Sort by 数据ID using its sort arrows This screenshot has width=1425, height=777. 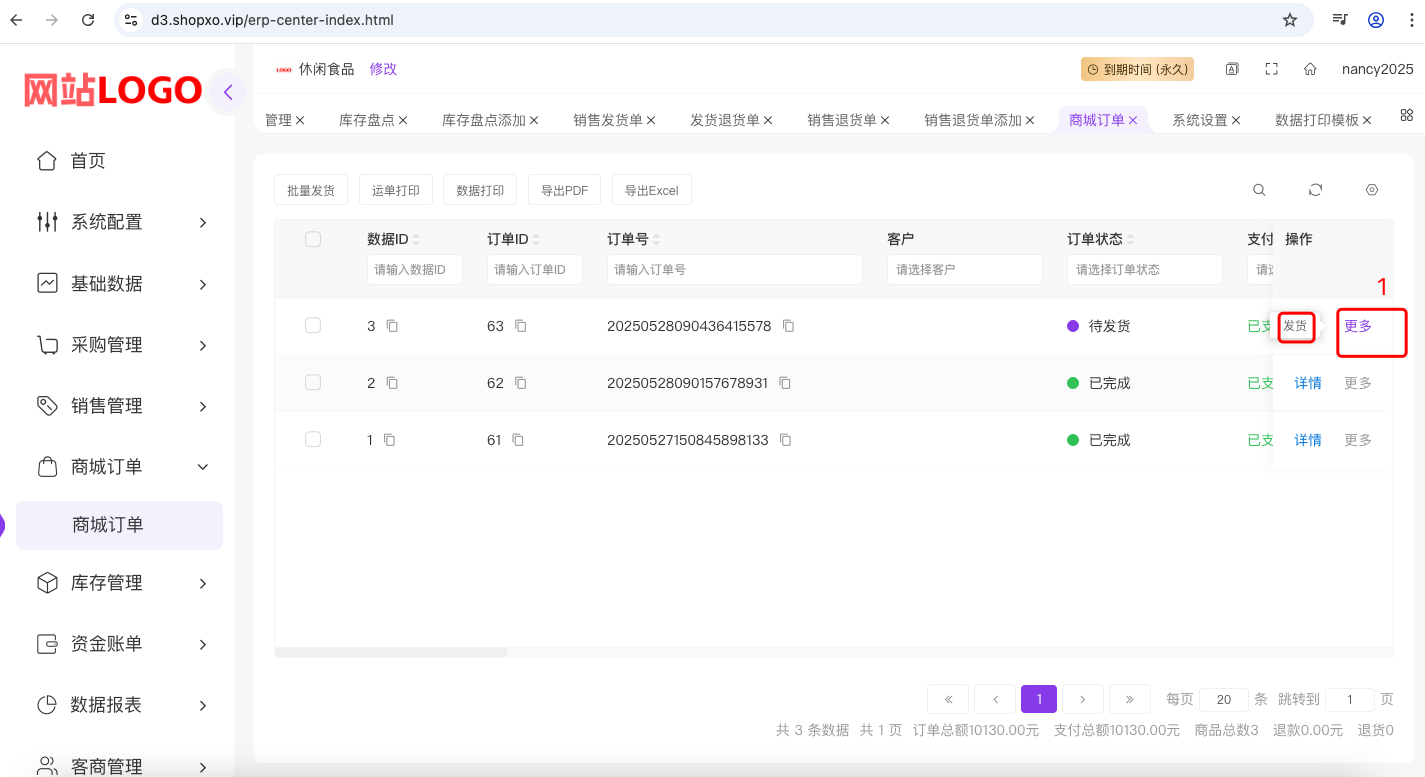416,240
